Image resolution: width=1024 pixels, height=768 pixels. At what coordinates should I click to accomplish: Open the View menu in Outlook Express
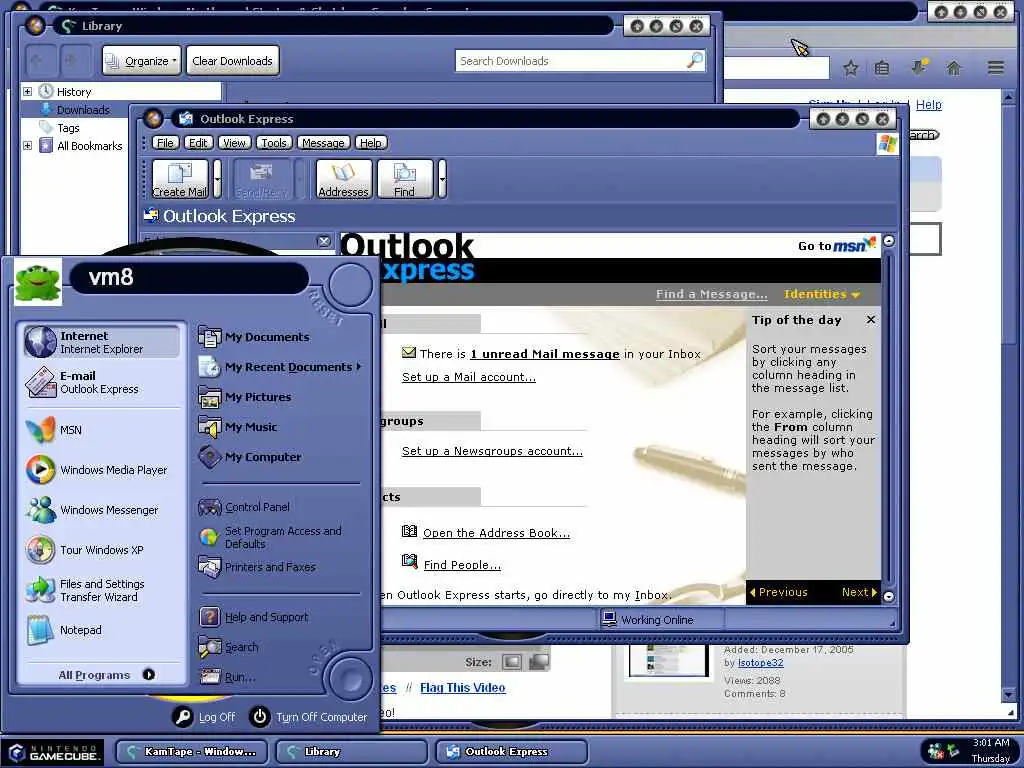pos(234,143)
